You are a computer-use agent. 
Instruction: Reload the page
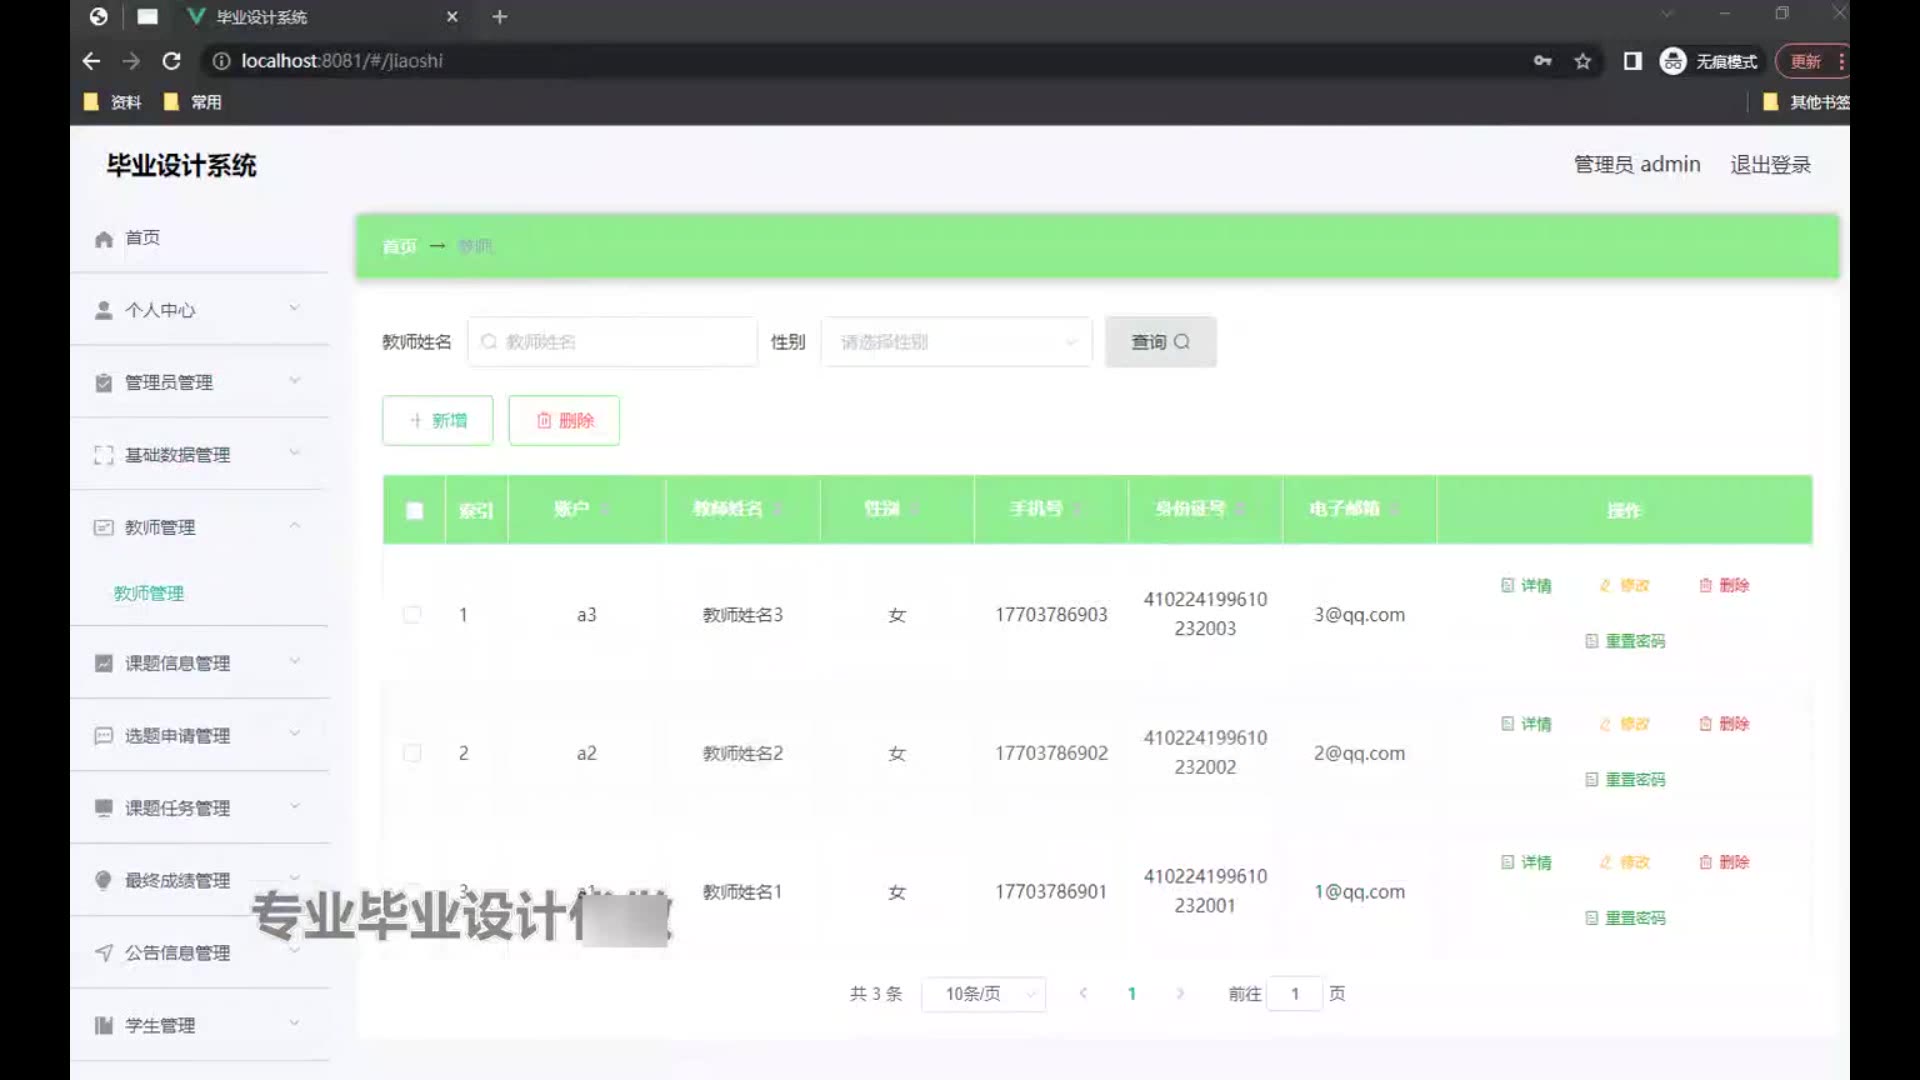[171, 61]
